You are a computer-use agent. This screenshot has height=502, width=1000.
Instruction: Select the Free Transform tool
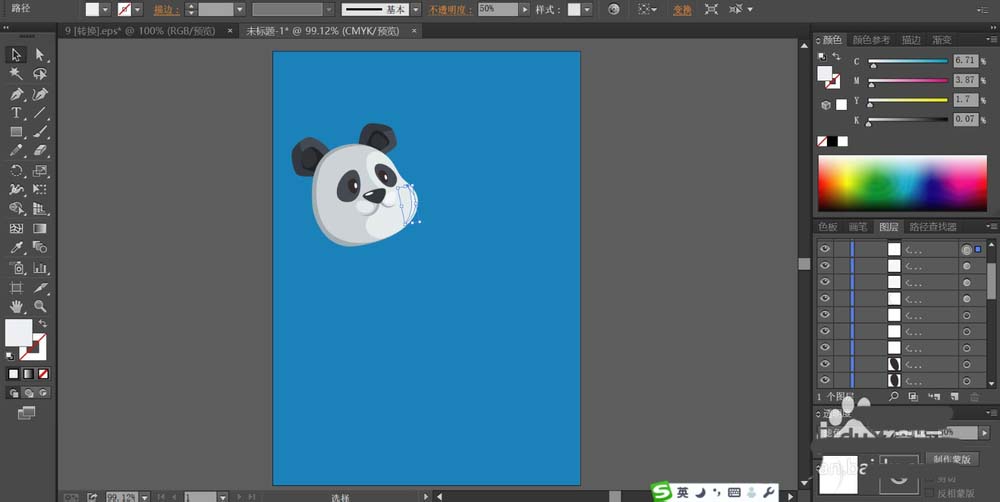(x=40, y=189)
